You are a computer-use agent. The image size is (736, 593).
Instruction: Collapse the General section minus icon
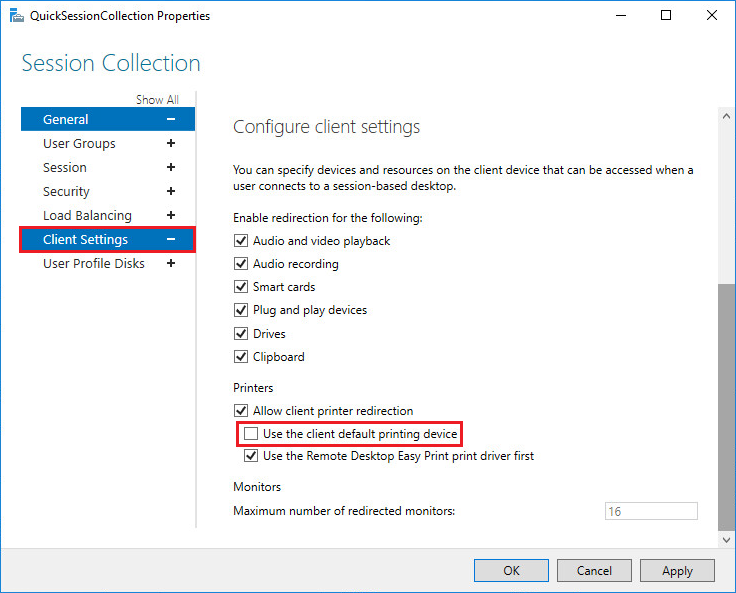coord(171,120)
